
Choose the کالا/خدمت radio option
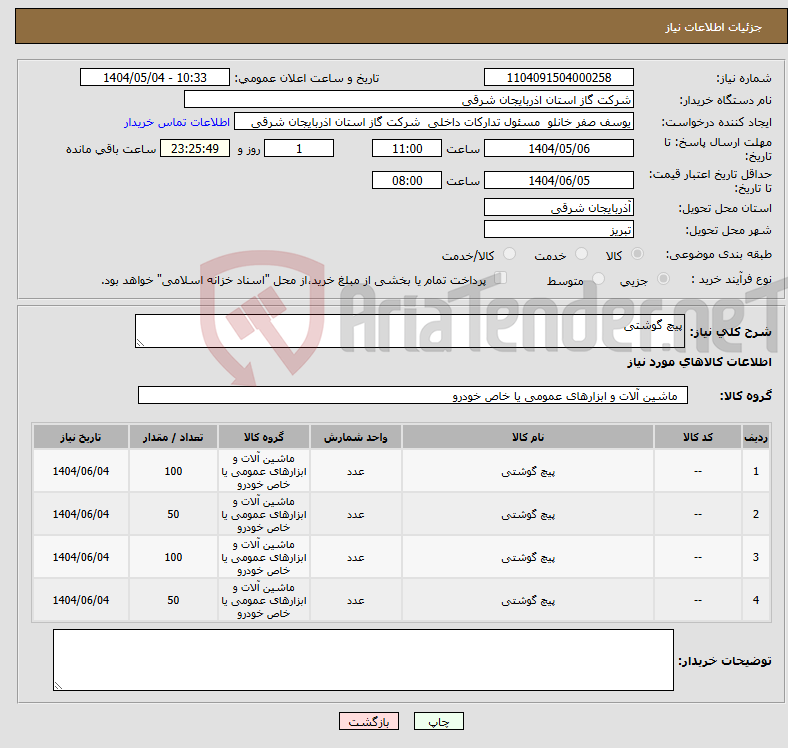pyautogui.click(x=509, y=256)
